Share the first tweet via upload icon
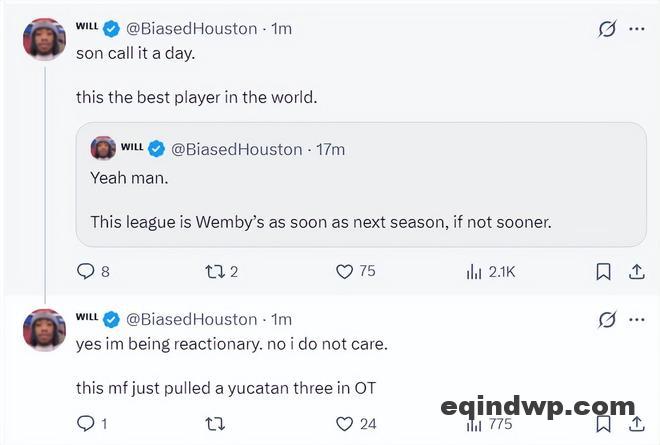The image size is (660, 445). pos(637,272)
